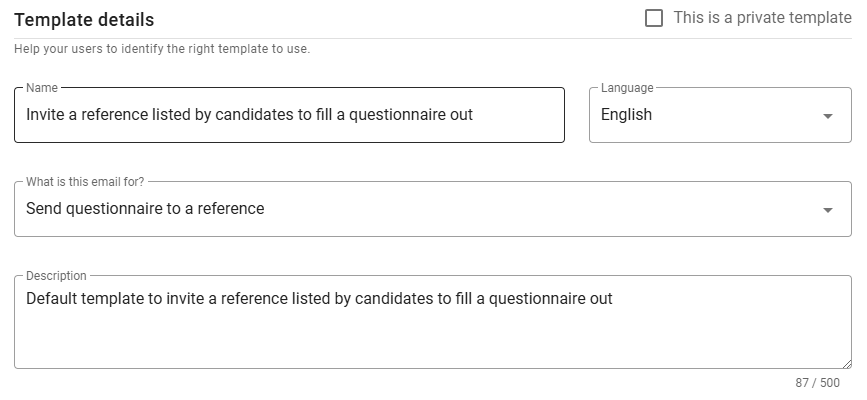The width and height of the screenshot is (867, 400).
Task: Click the "What is this email for?" label
Action: click(85, 182)
